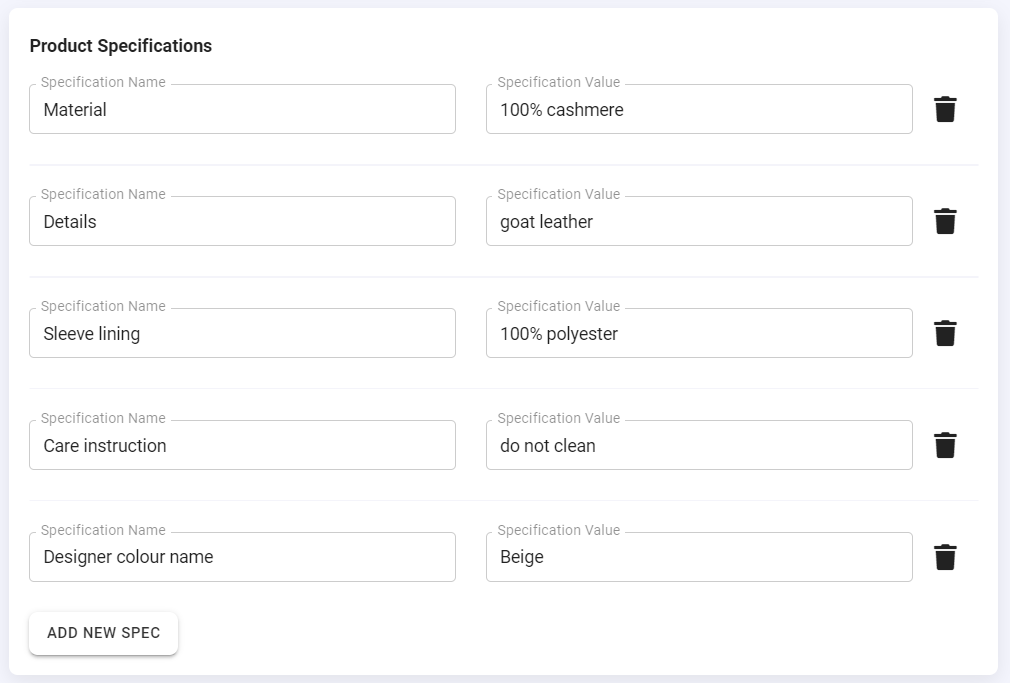Viewport: 1010px width, 683px height.
Task: Click the Designer colour name input
Action: 240,557
